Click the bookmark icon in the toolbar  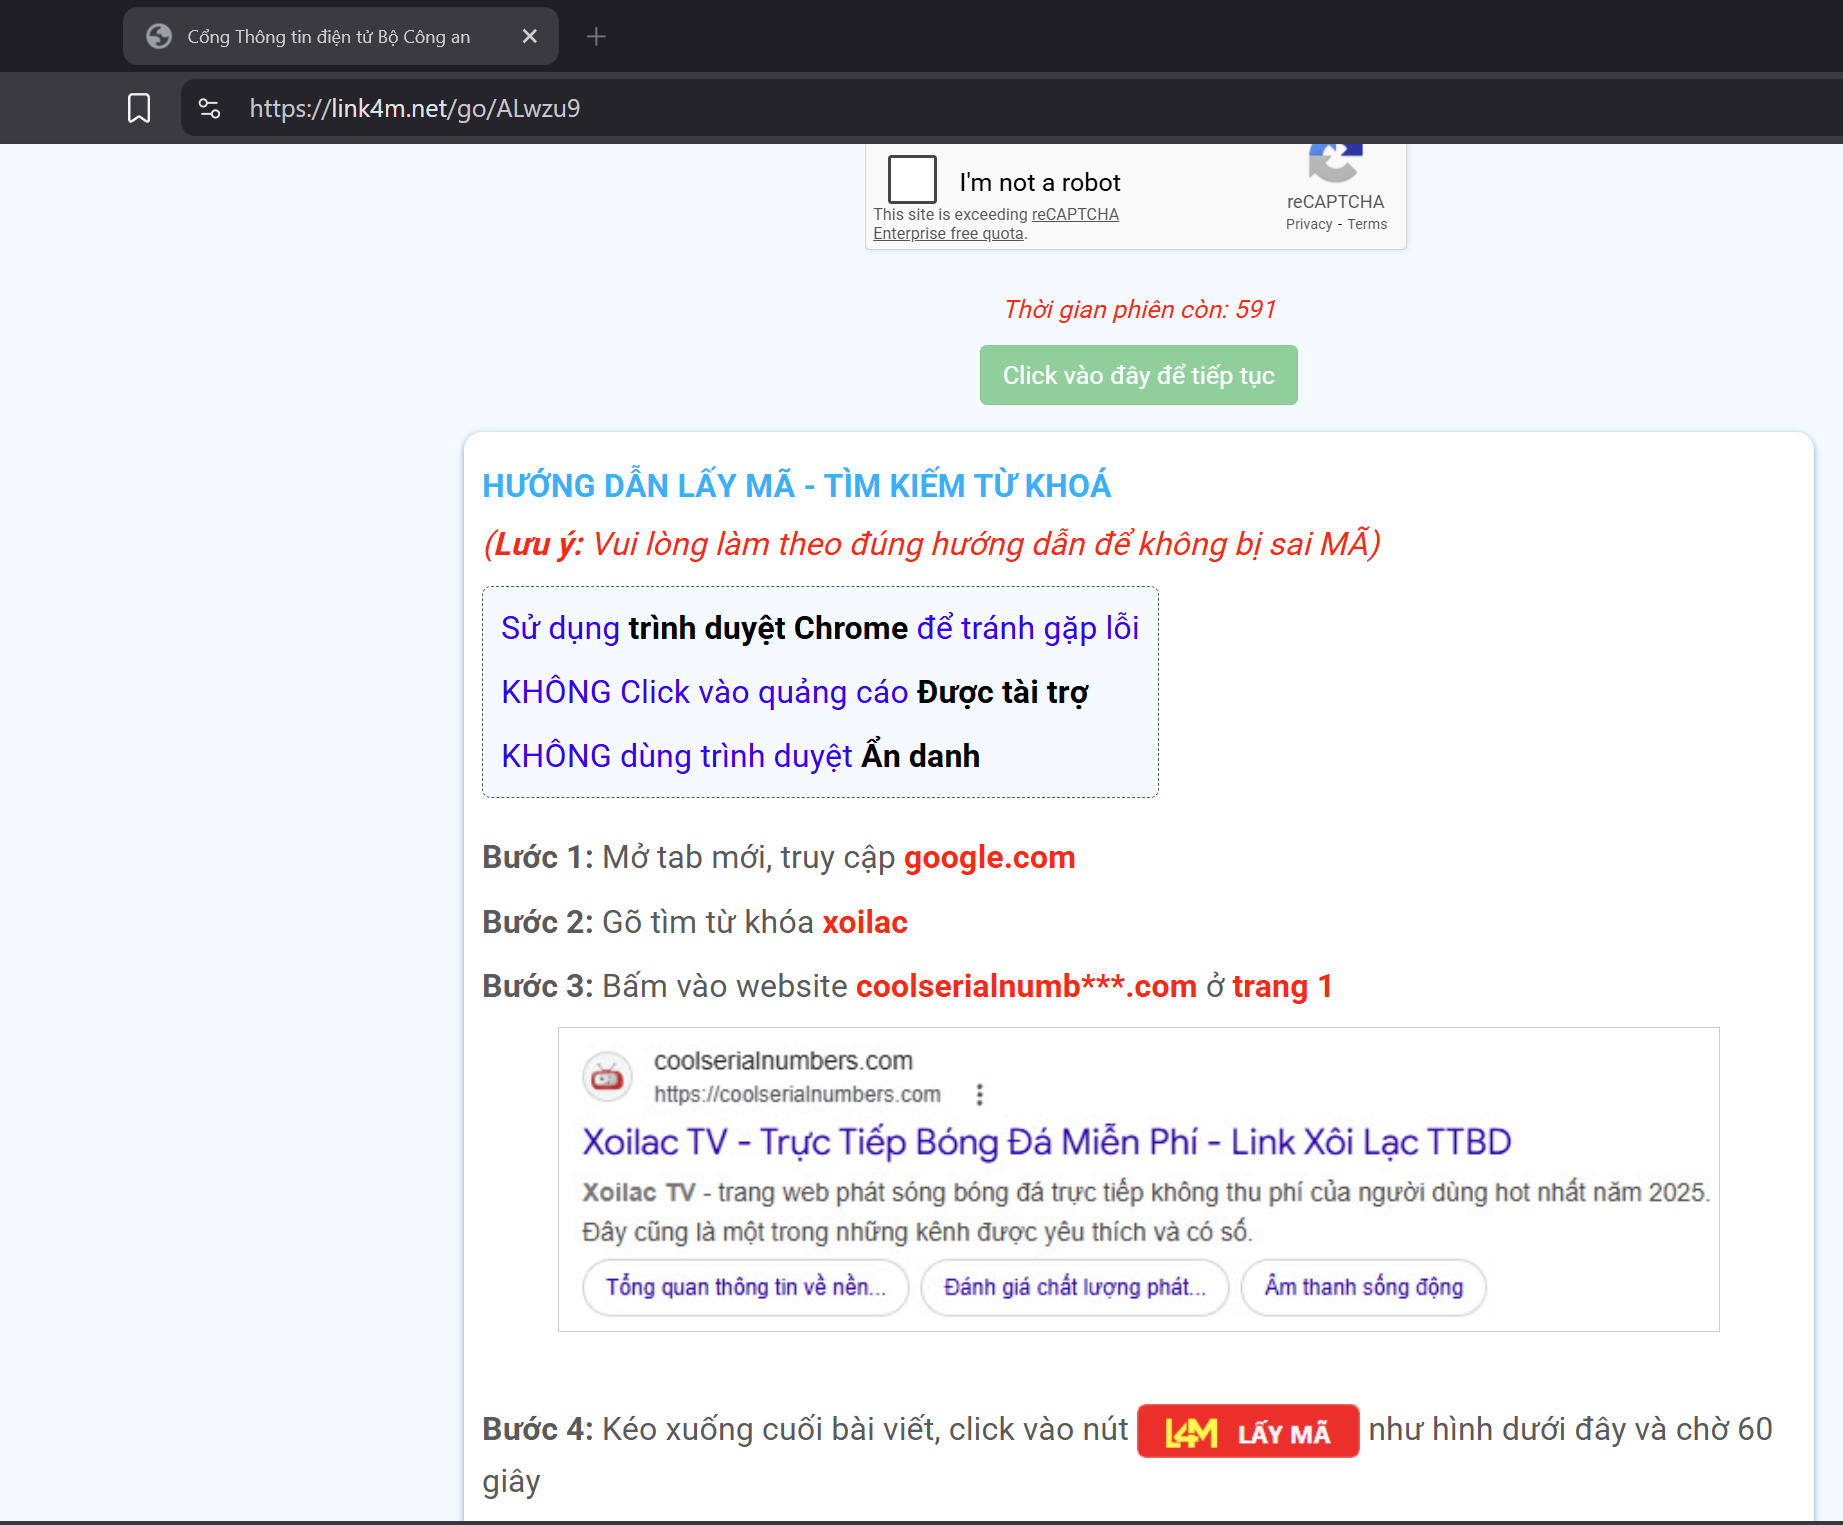(139, 108)
